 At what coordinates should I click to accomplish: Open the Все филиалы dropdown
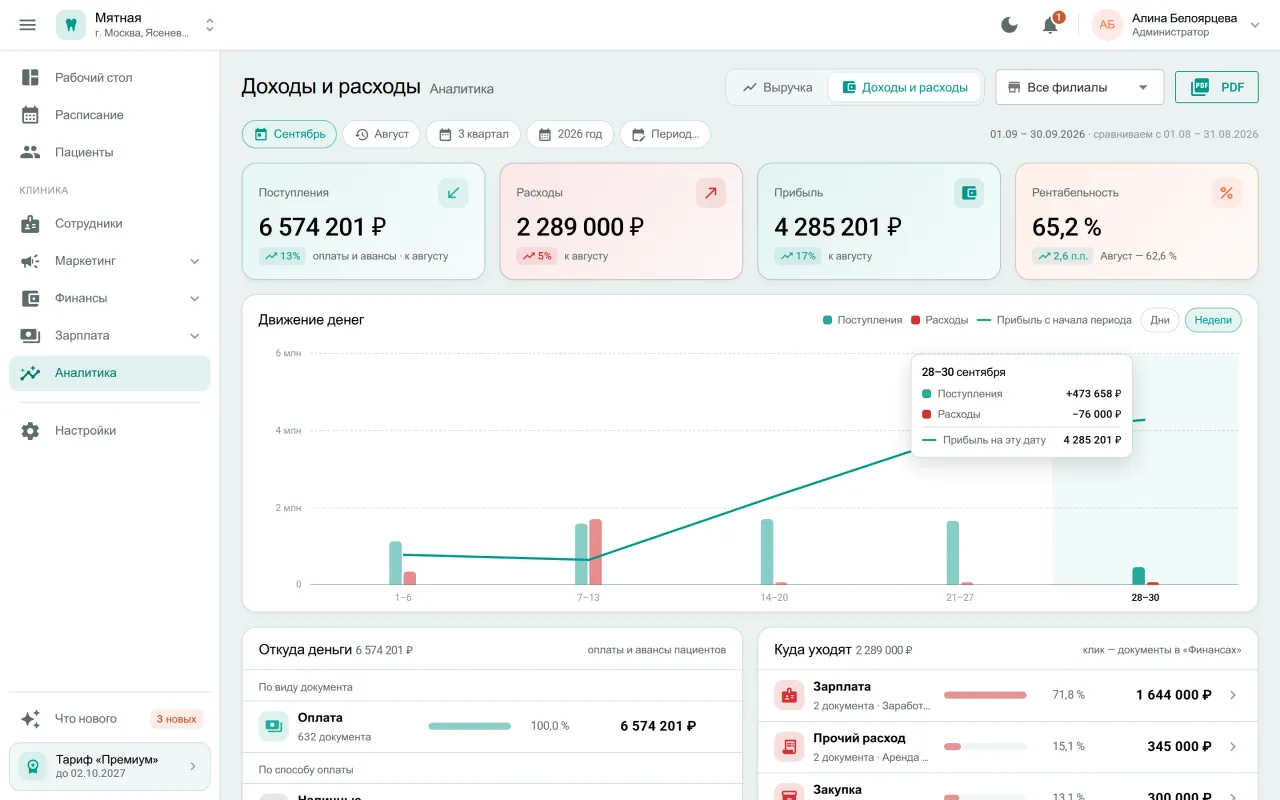tap(1079, 87)
